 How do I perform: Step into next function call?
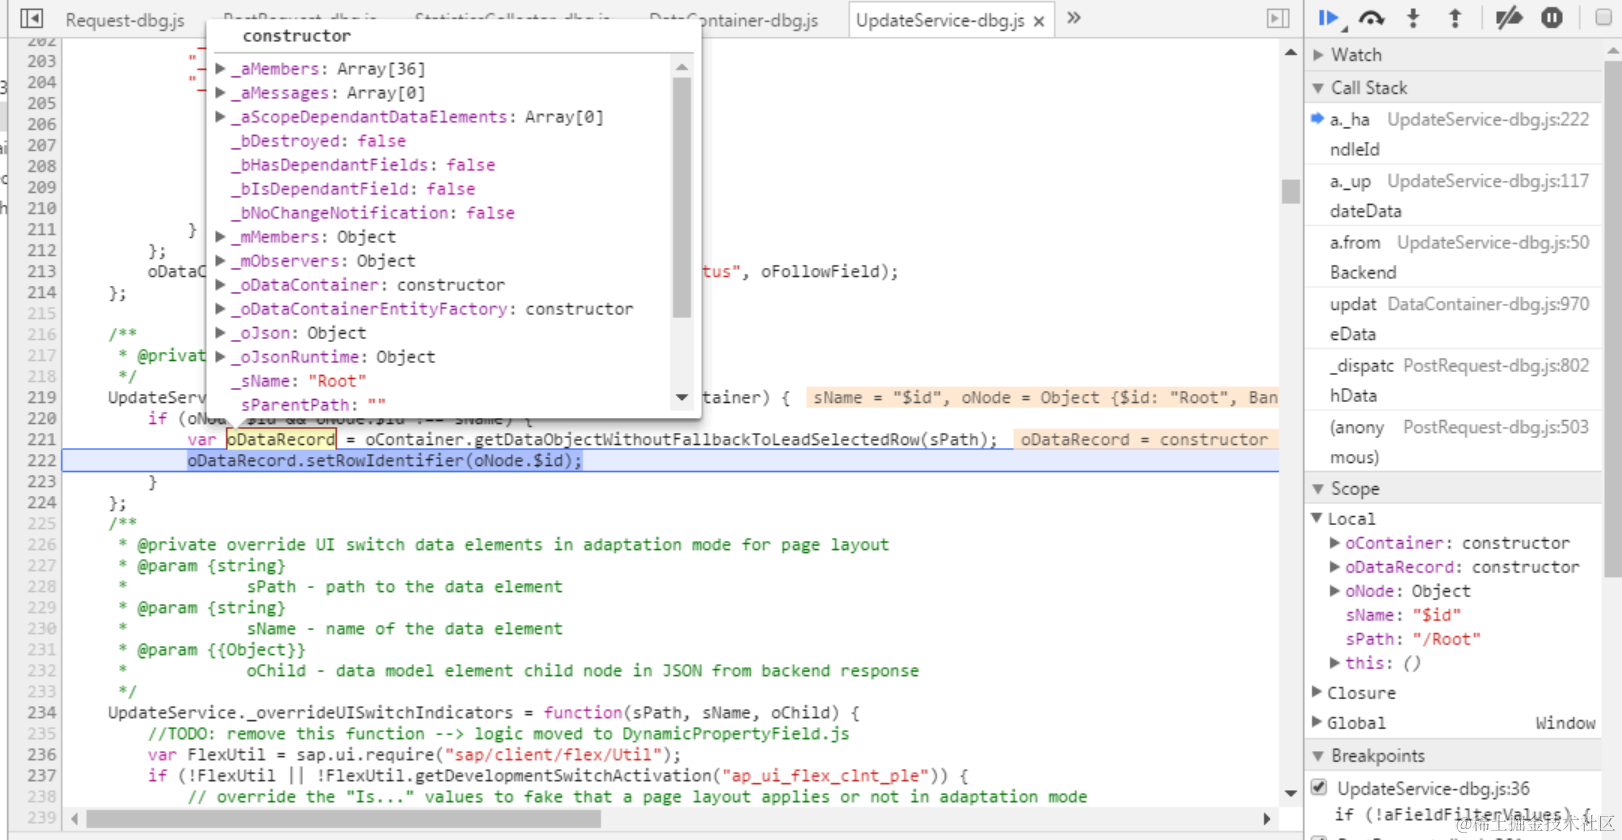[1413, 17]
